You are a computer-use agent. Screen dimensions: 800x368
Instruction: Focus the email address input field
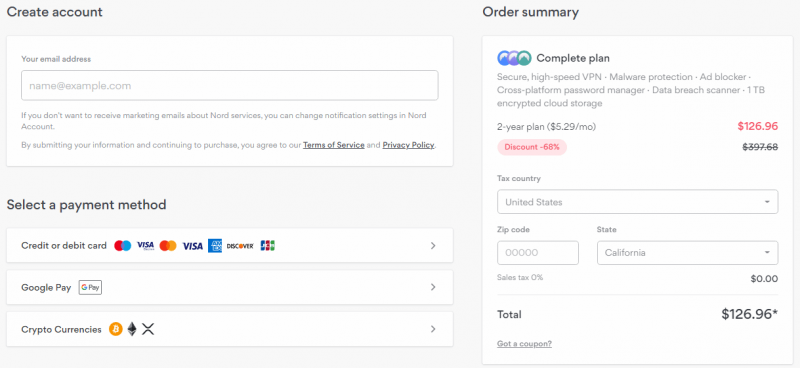pos(230,85)
